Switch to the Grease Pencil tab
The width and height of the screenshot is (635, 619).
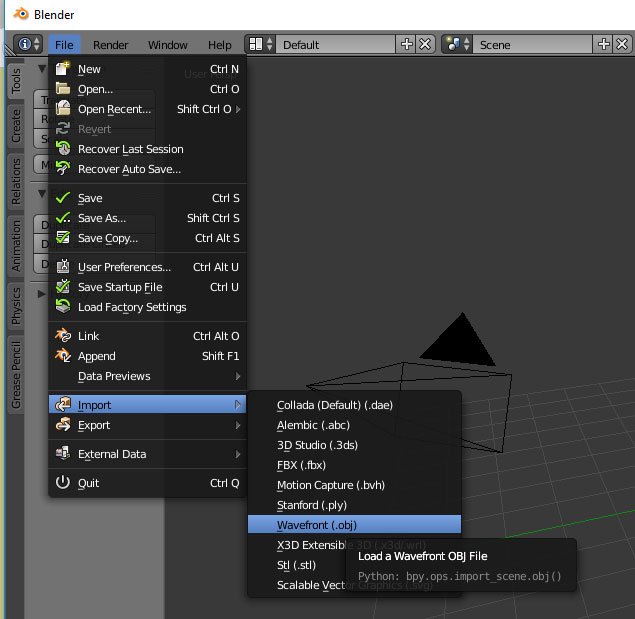[16, 375]
